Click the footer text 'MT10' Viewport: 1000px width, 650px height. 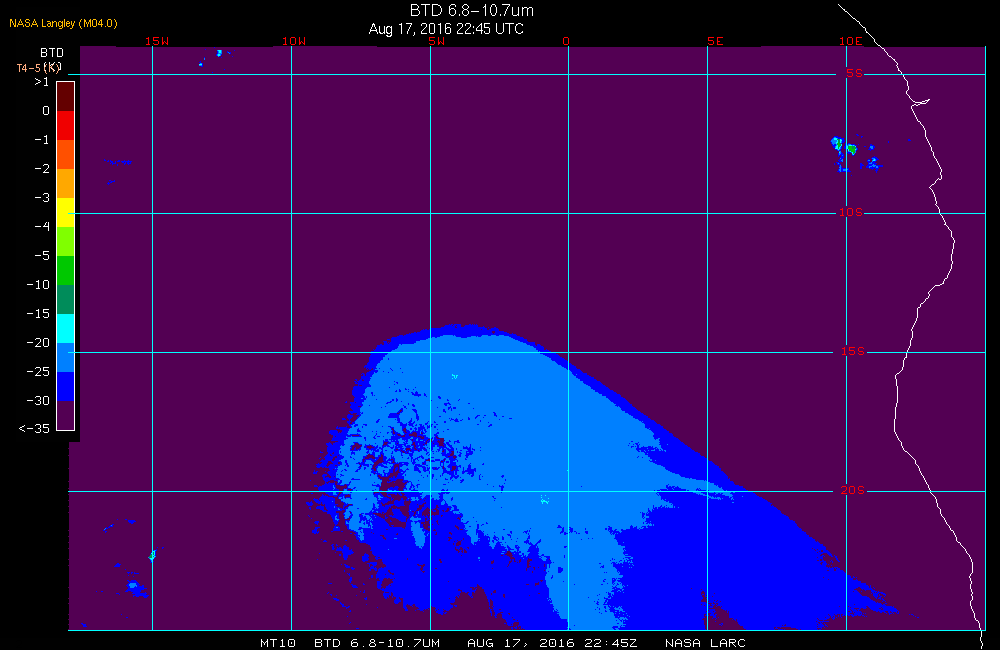278,643
